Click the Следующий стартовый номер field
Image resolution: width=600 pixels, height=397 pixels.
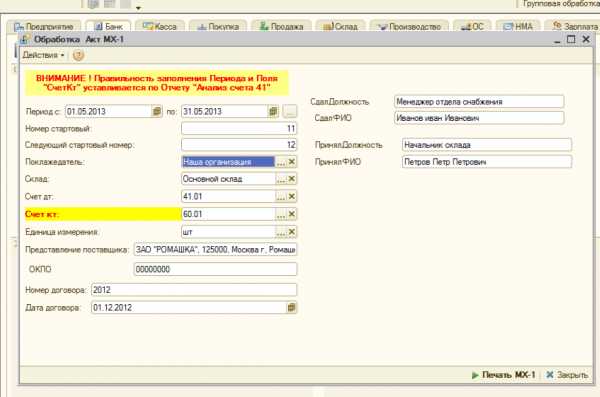239,145
